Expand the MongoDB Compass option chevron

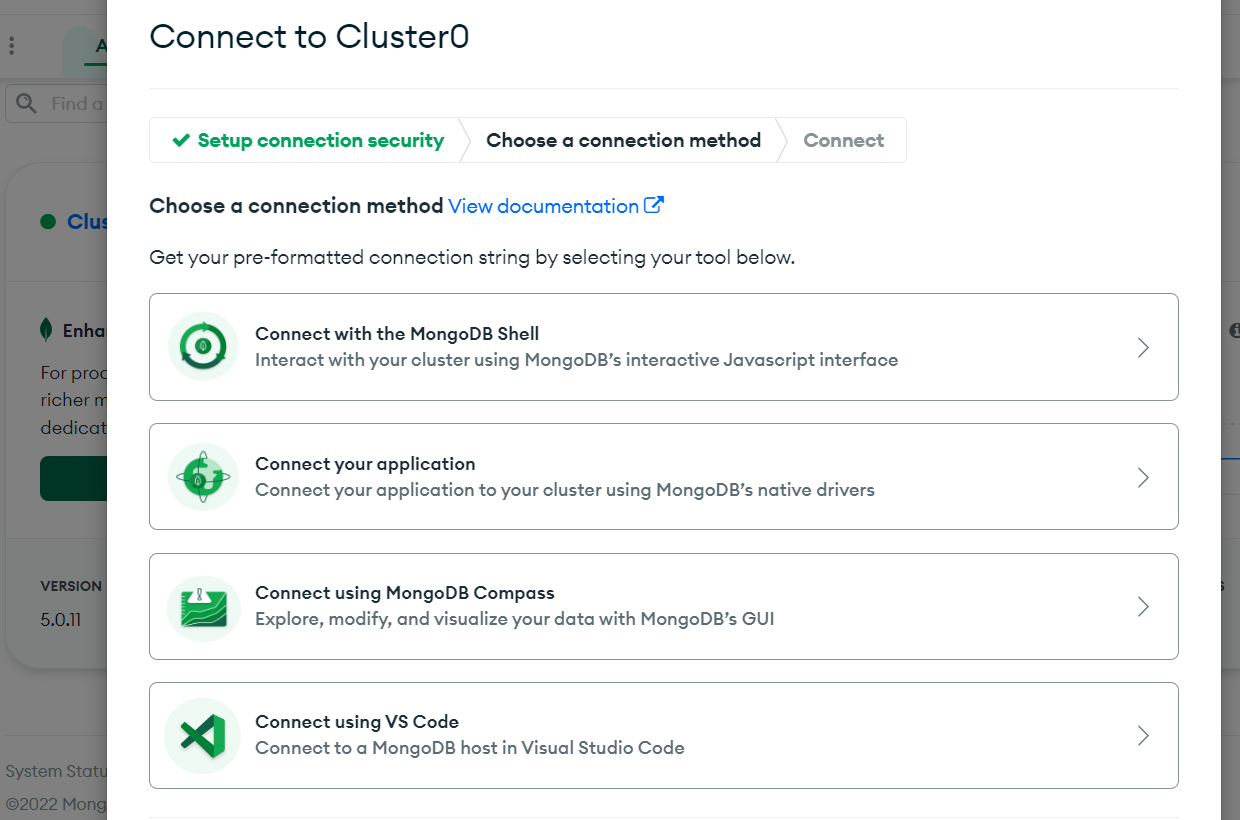pos(1143,606)
